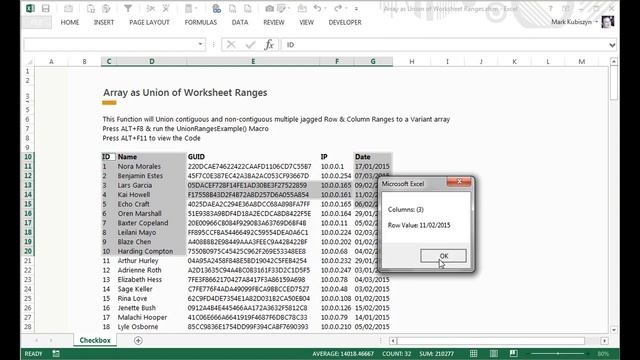Click the Select All corner triangle

point(29,62)
